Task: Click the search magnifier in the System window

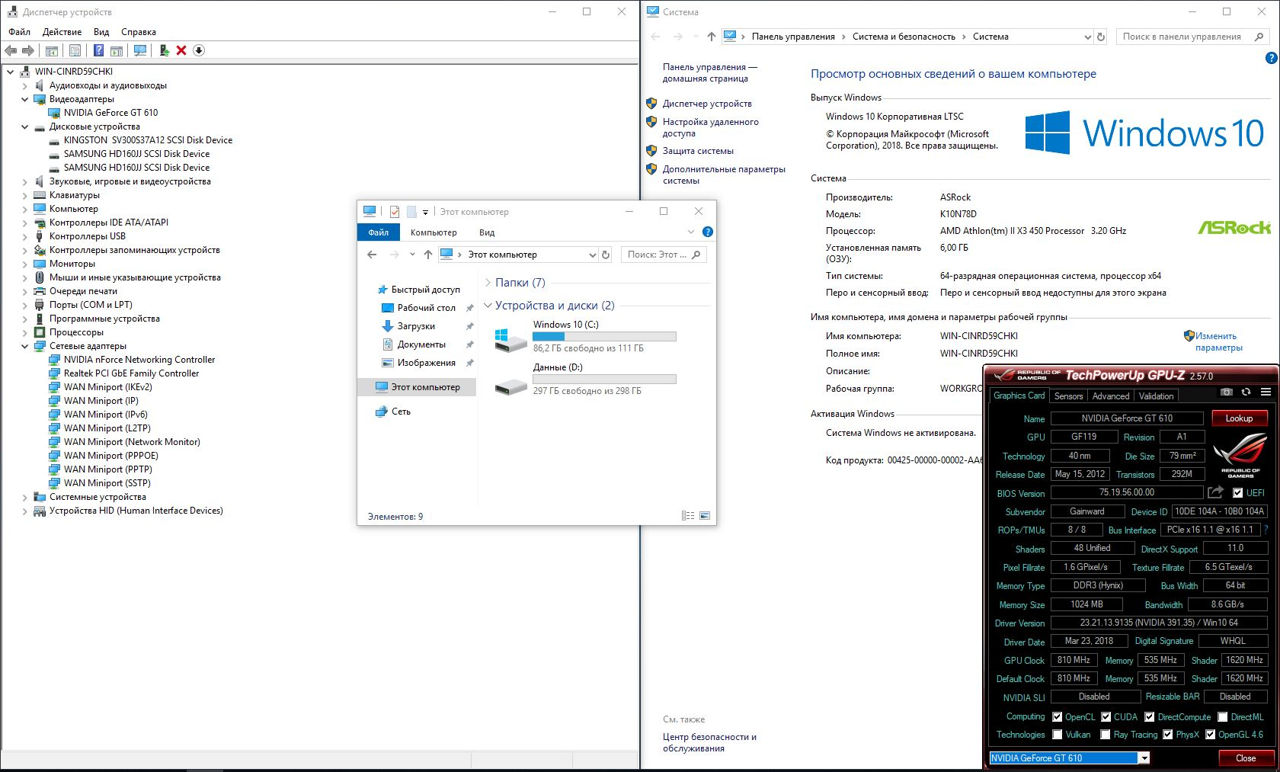Action: (1260, 36)
